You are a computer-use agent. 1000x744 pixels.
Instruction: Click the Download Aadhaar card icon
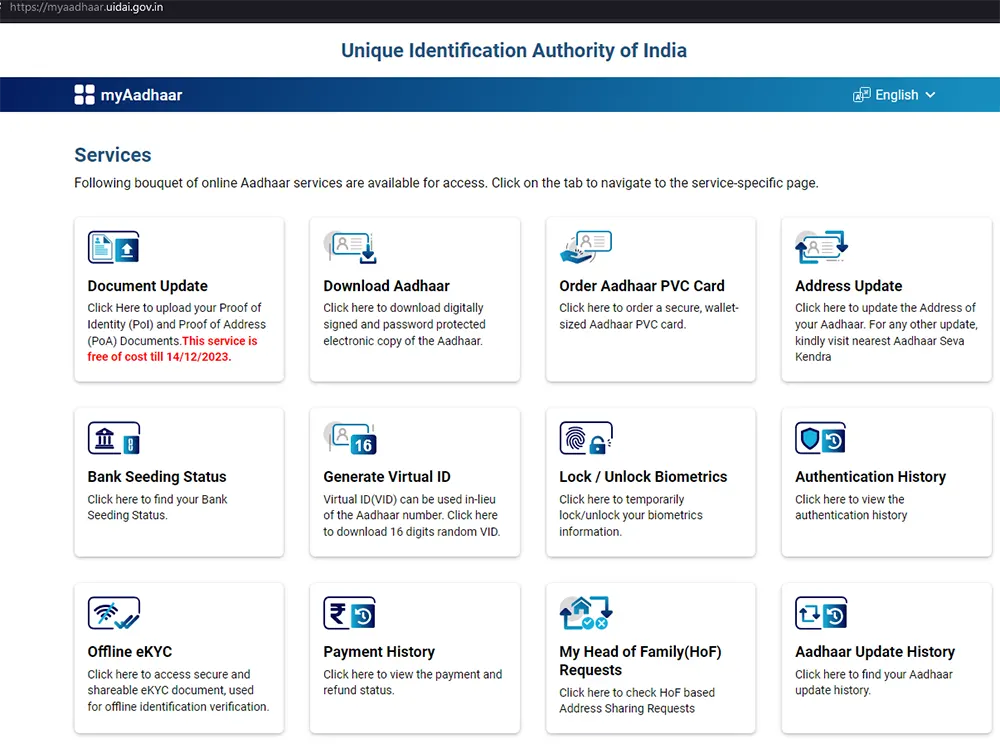[350, 247]
